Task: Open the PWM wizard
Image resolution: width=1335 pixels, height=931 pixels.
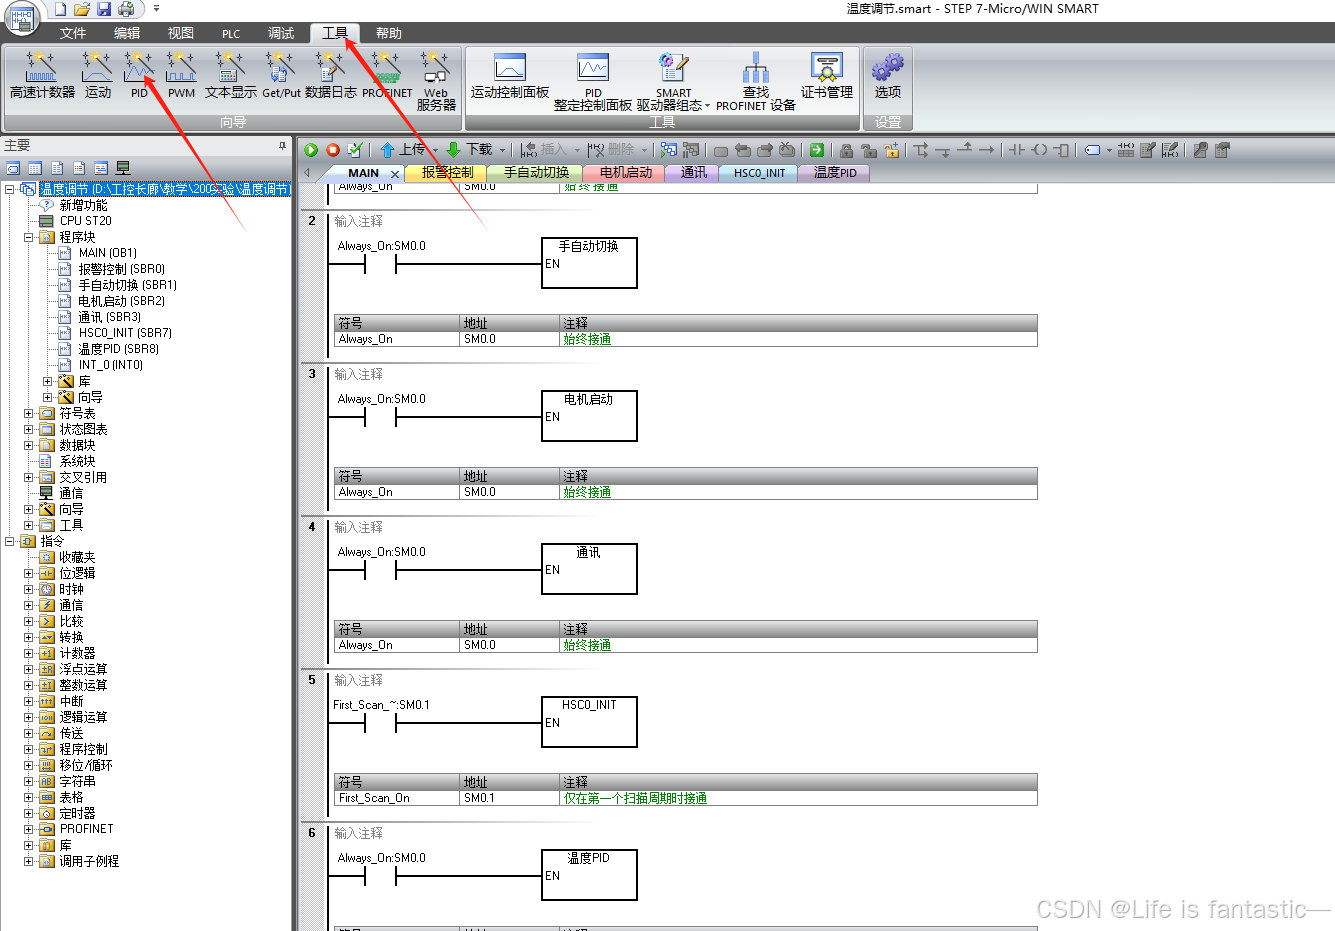Action: (181, 75)
